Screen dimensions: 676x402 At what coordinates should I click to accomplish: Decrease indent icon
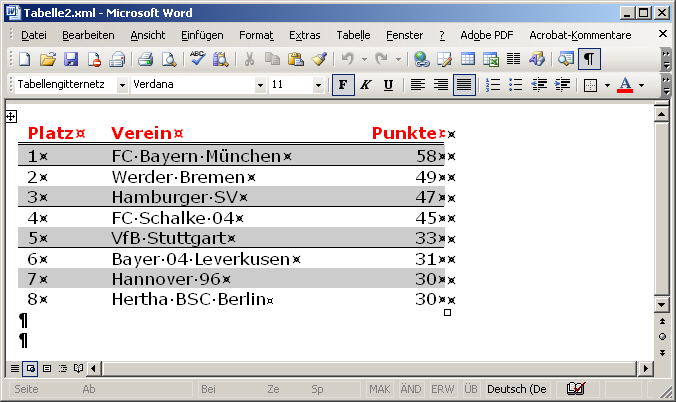coord(539,85)
